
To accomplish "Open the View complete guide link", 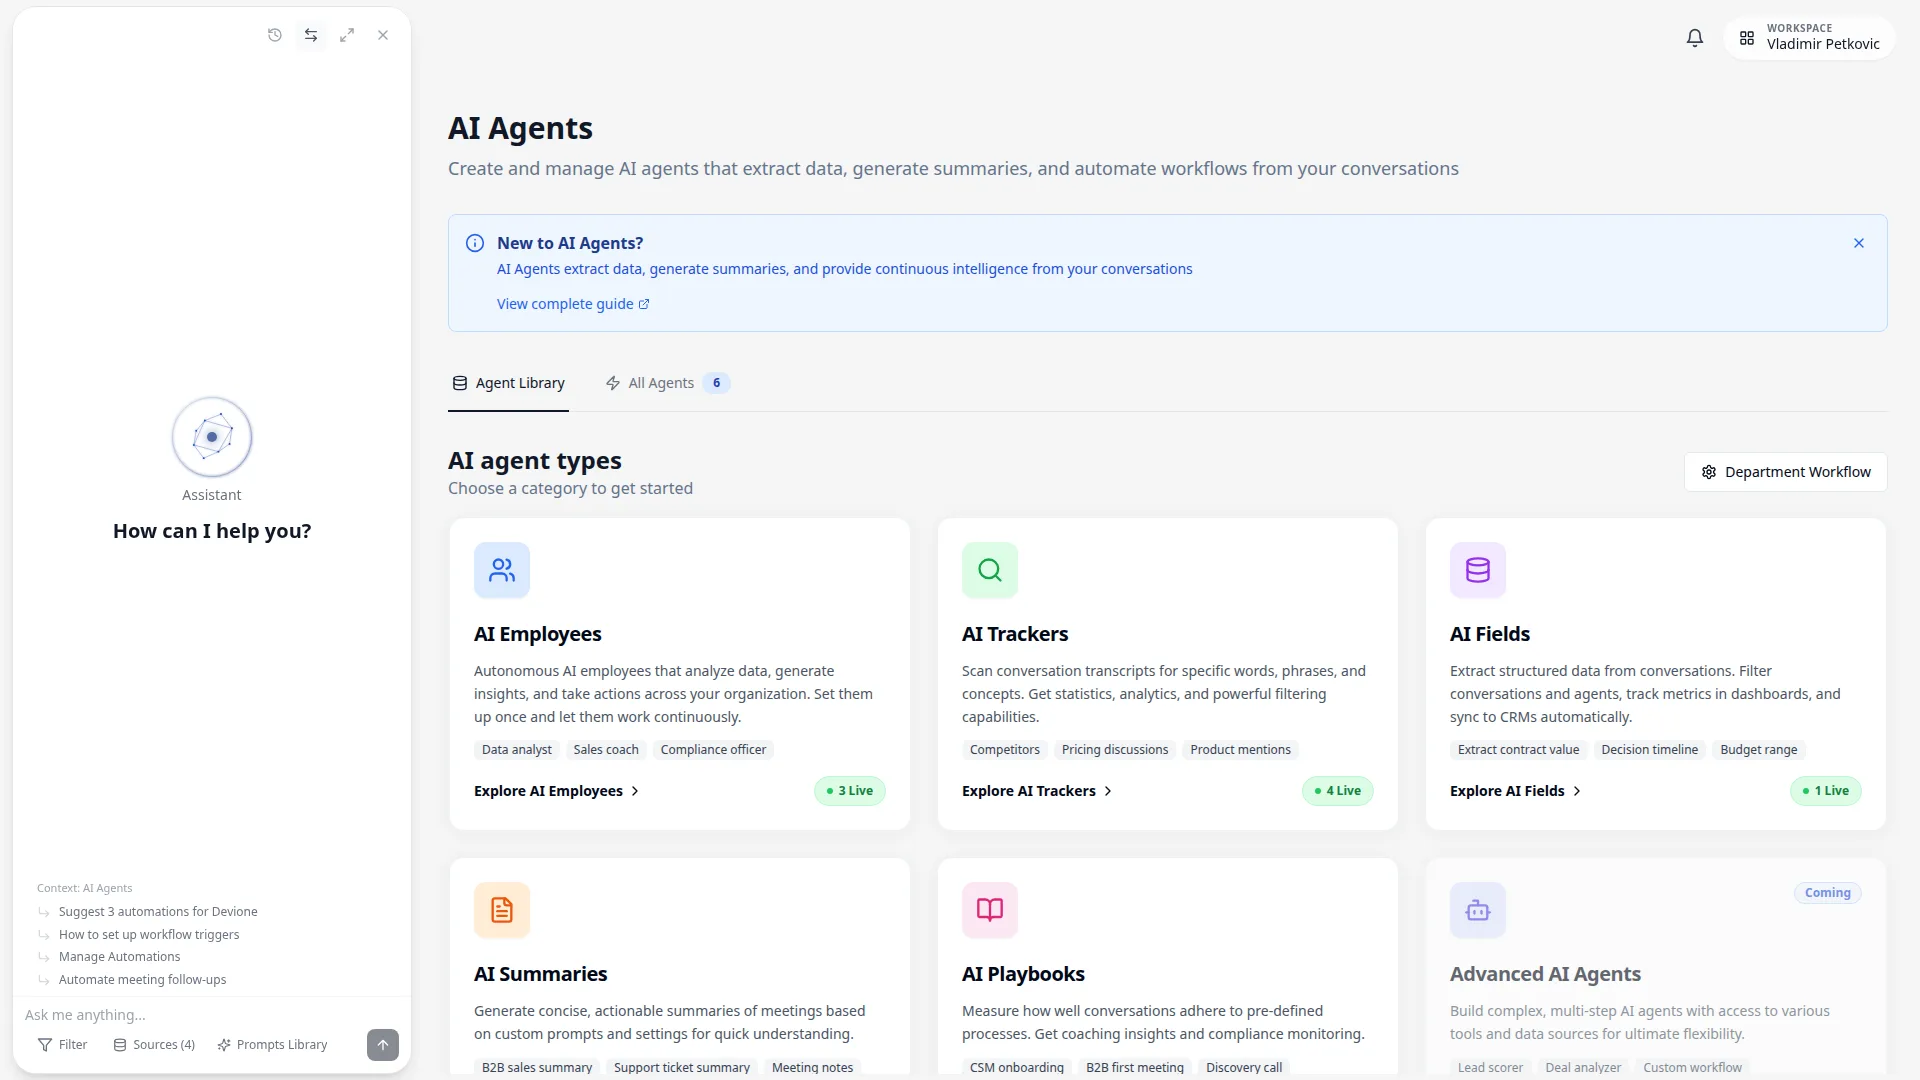I will [x=573, y=304].
